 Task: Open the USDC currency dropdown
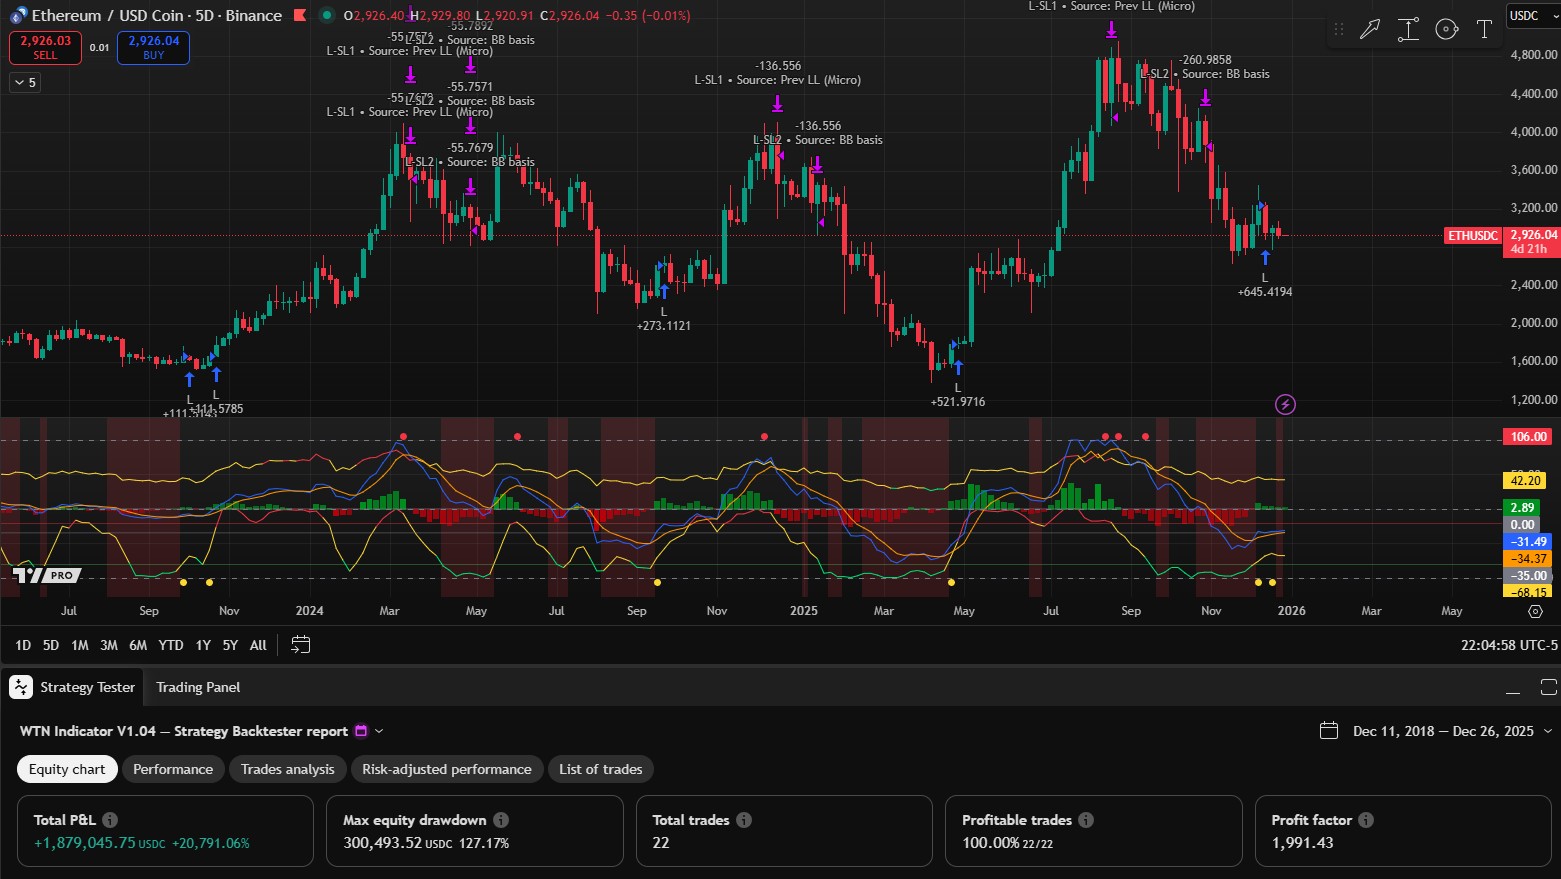coord(1531,16)
